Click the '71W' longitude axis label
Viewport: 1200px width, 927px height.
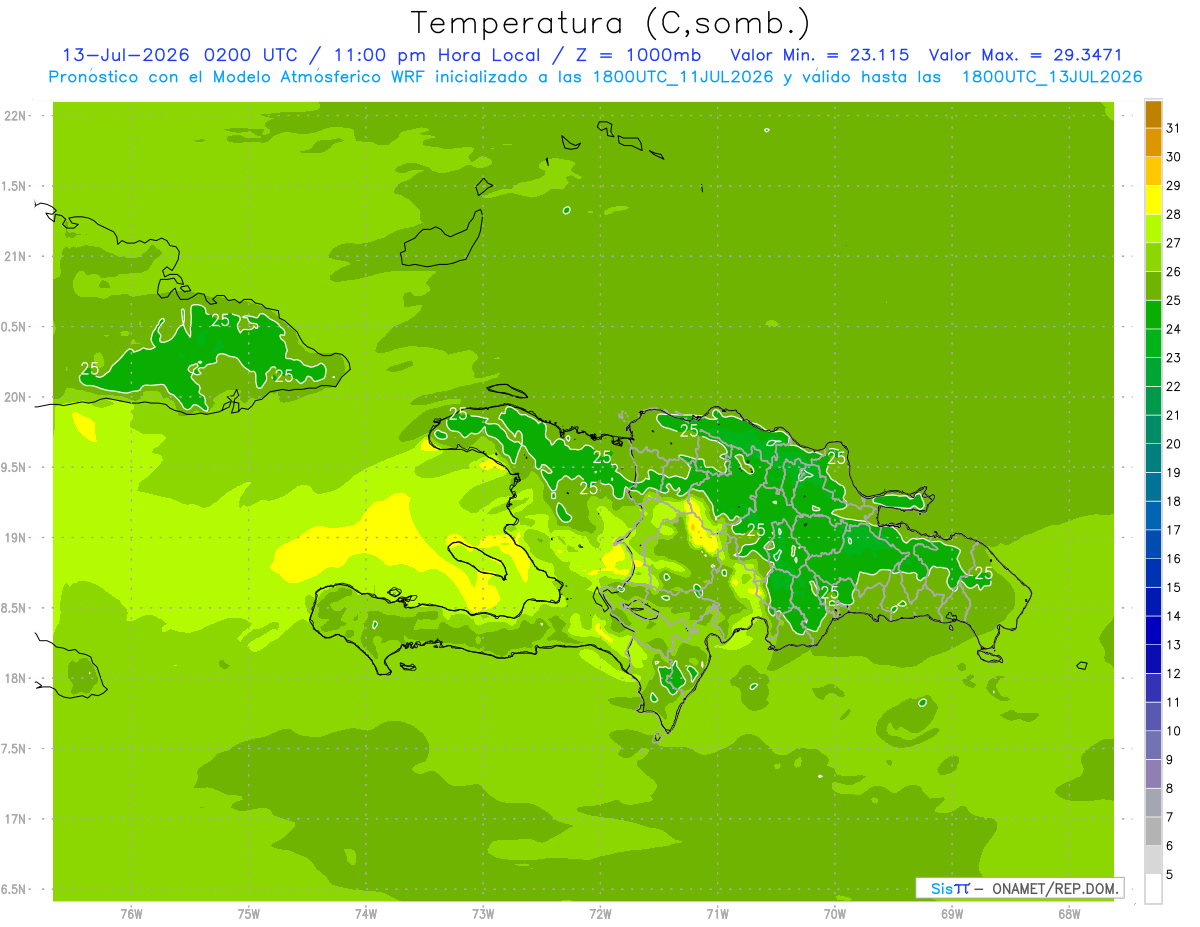coord(717,914)
